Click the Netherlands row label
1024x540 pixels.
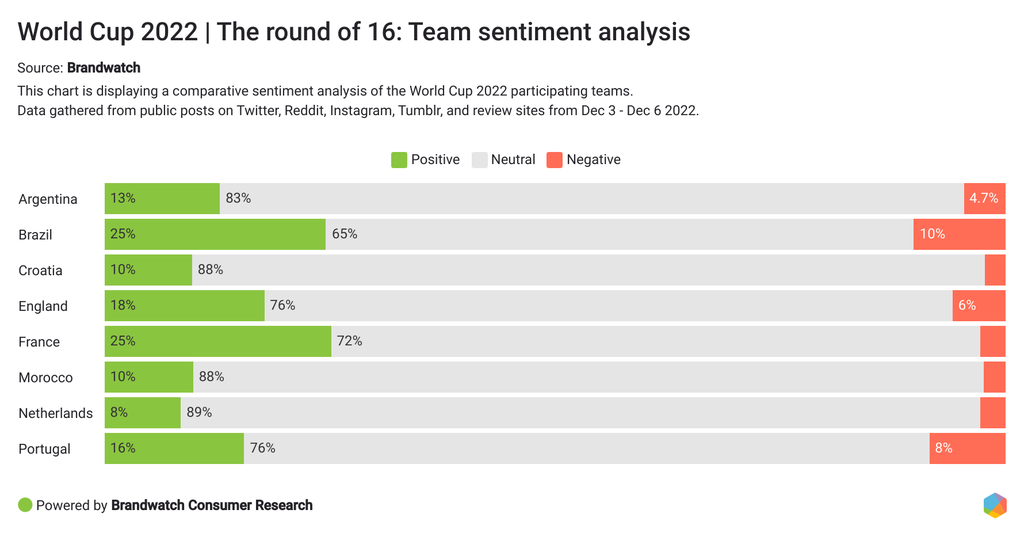pyautogui.click(x=55, y=413)
